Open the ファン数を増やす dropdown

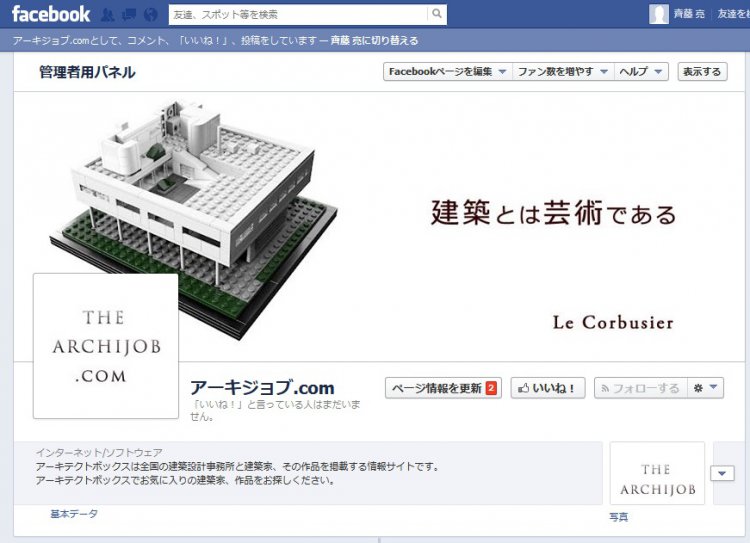tap(563, 72)
